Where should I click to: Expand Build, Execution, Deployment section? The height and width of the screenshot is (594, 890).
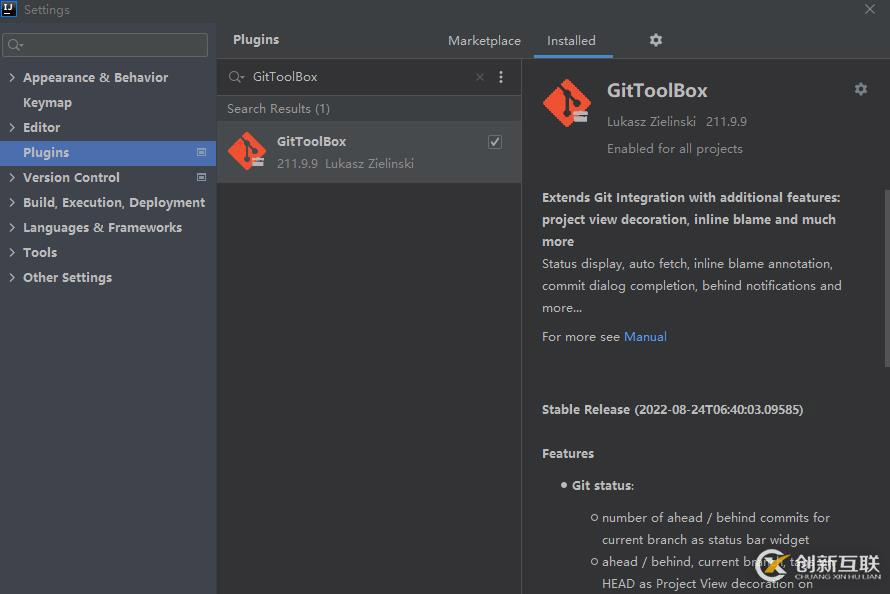12,202
